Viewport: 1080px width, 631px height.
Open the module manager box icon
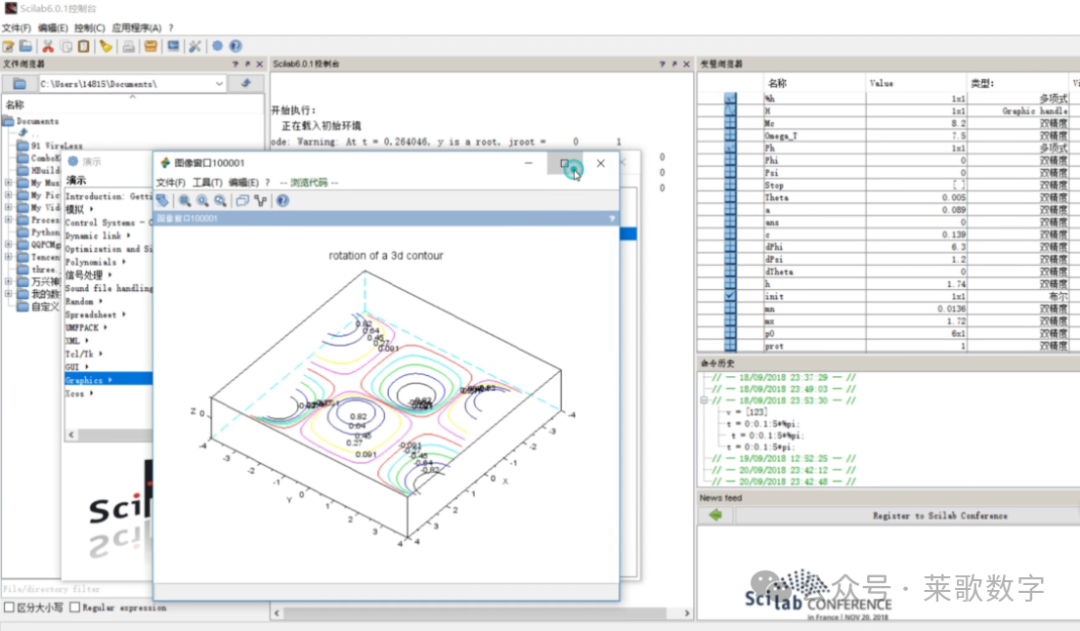click(150, 46)
